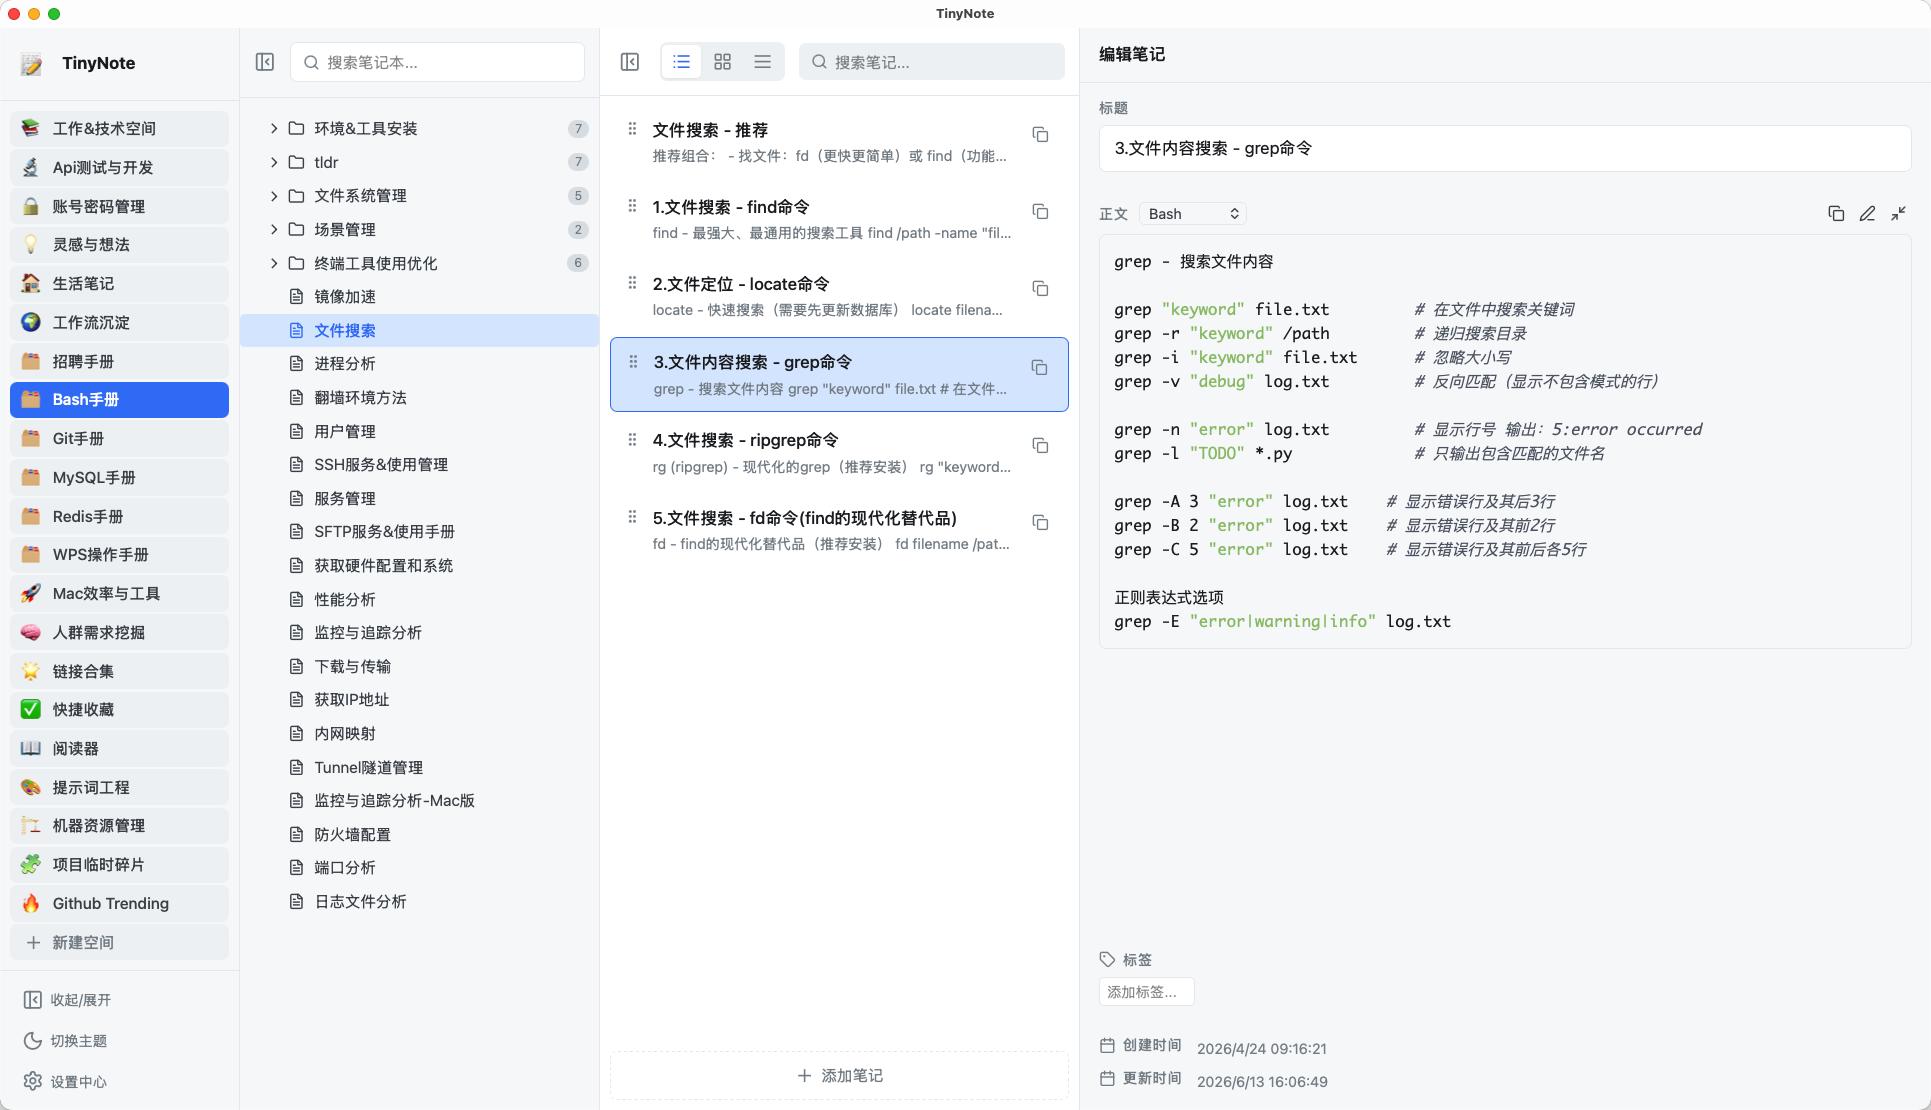Open the Tunnel隧道管理 notebook
The image size is (1931, 1110).
coord(419,767)
